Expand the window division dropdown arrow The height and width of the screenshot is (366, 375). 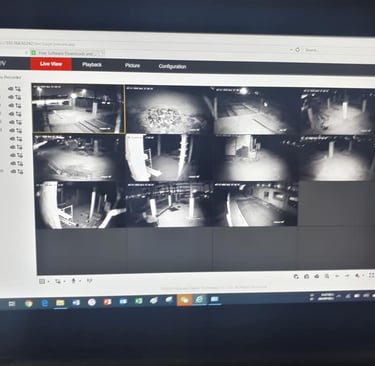pyautogui.click(x=48, y=282)
